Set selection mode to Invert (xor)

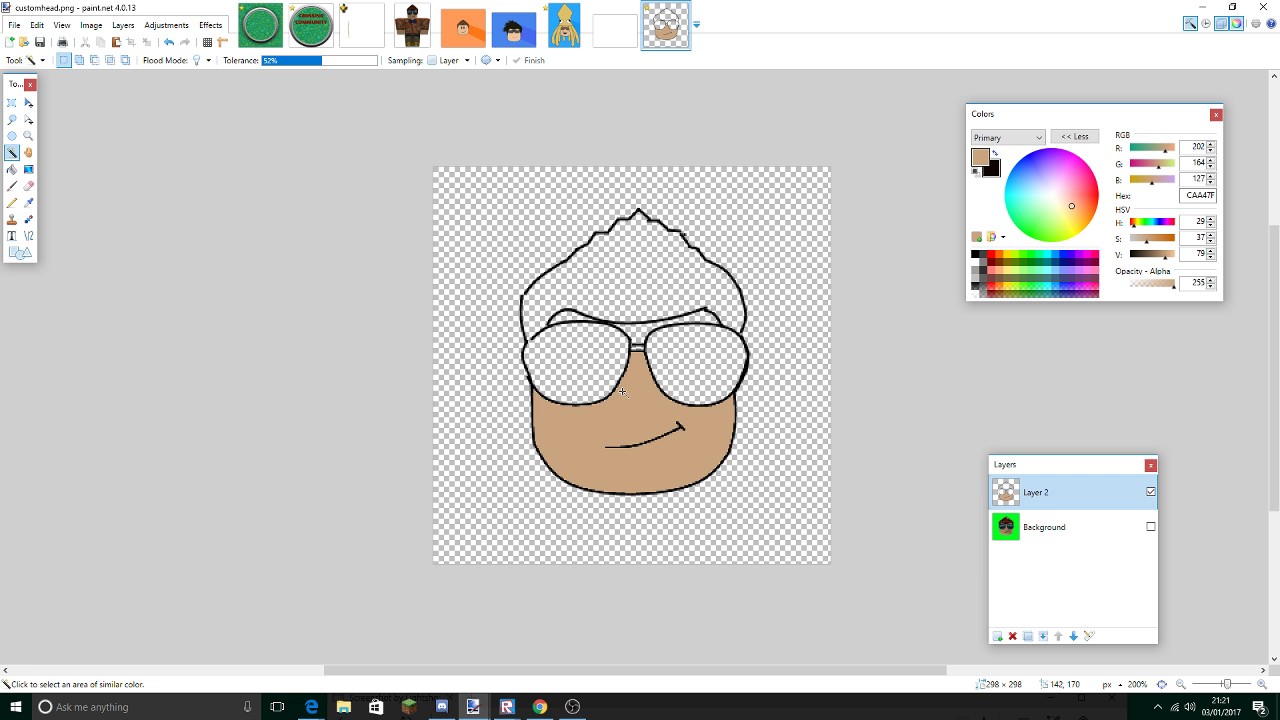[x=125, y=60]
